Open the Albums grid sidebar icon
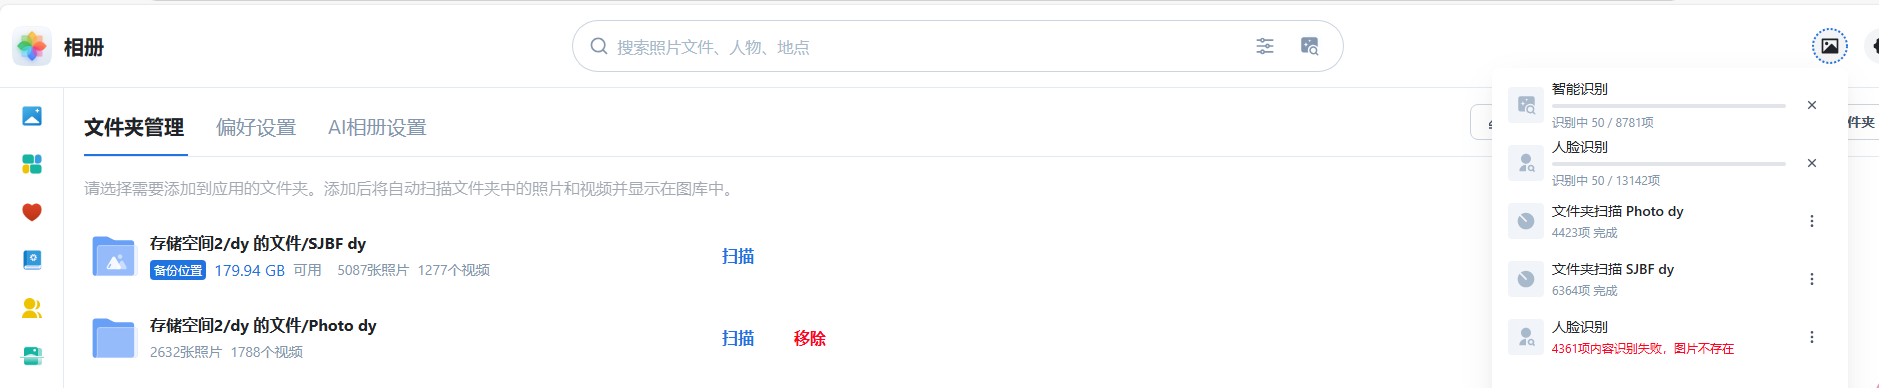1879x388 pixels. (x=32, y=164)
